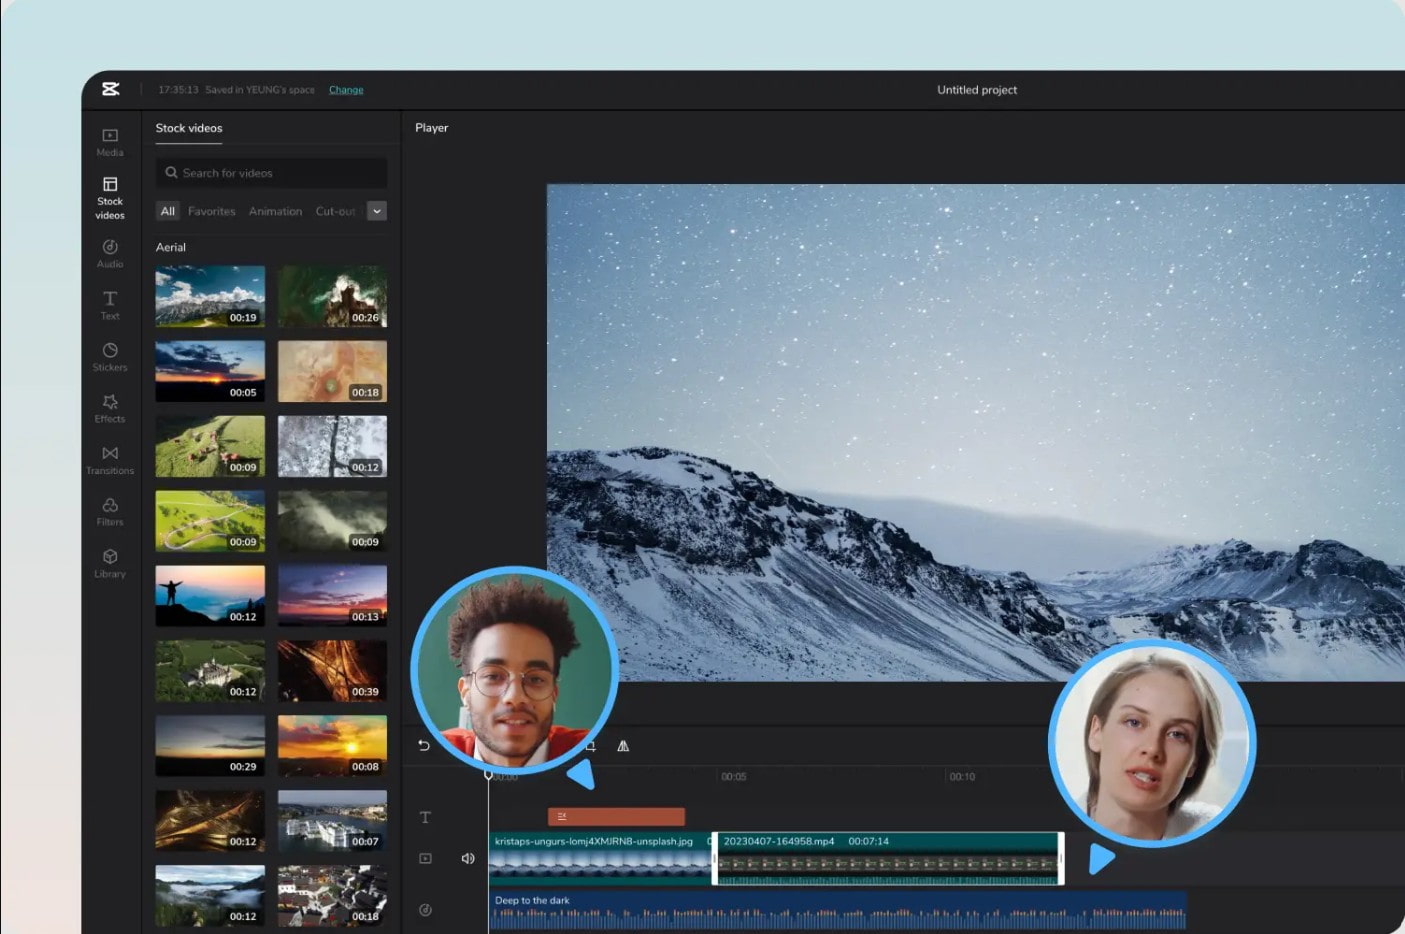Select the light-trail interchange 00:12 thumbnail
The height and width of the screenshot is (934, 1405).
click(210, 821)
